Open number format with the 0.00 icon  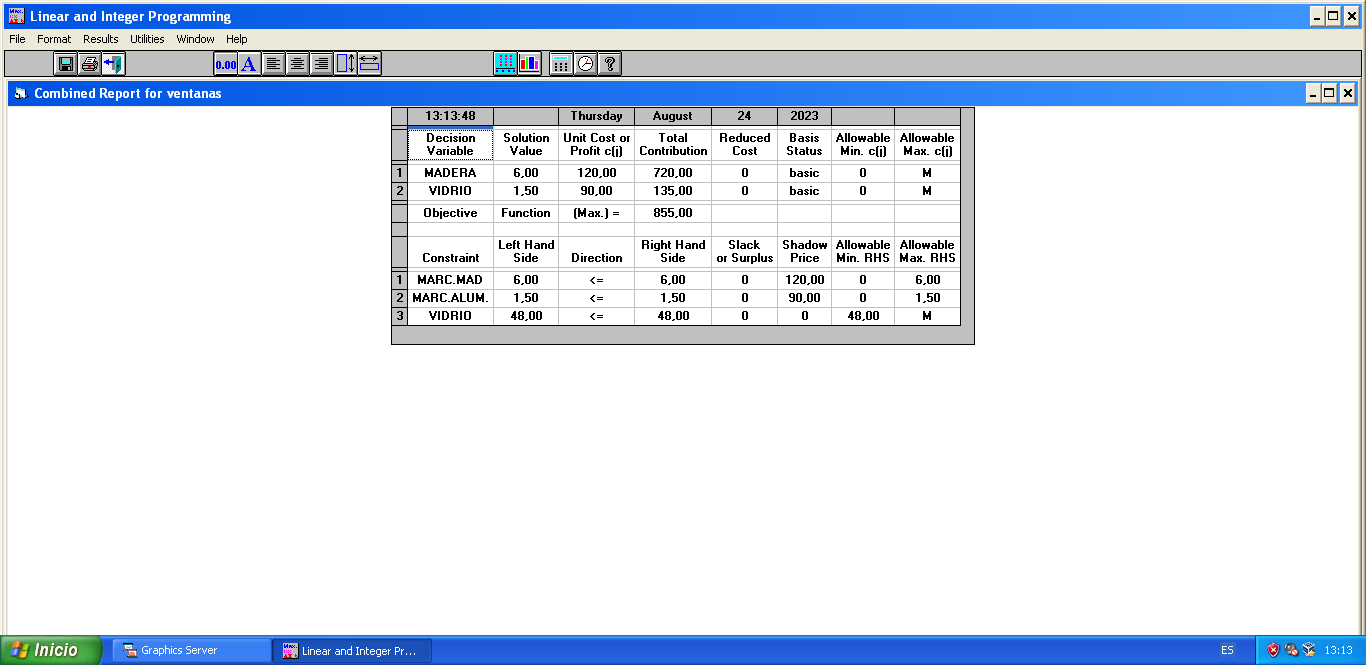[225, 64]
